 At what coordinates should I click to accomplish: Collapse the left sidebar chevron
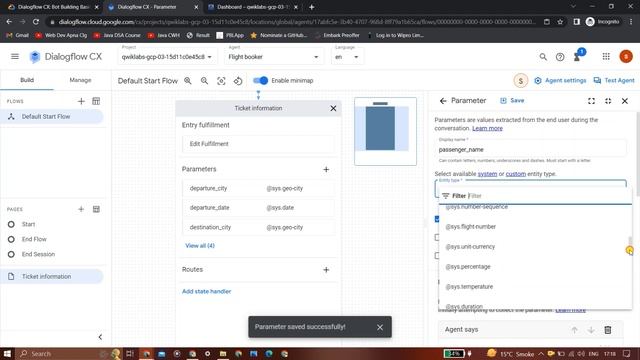click(100, 337)
